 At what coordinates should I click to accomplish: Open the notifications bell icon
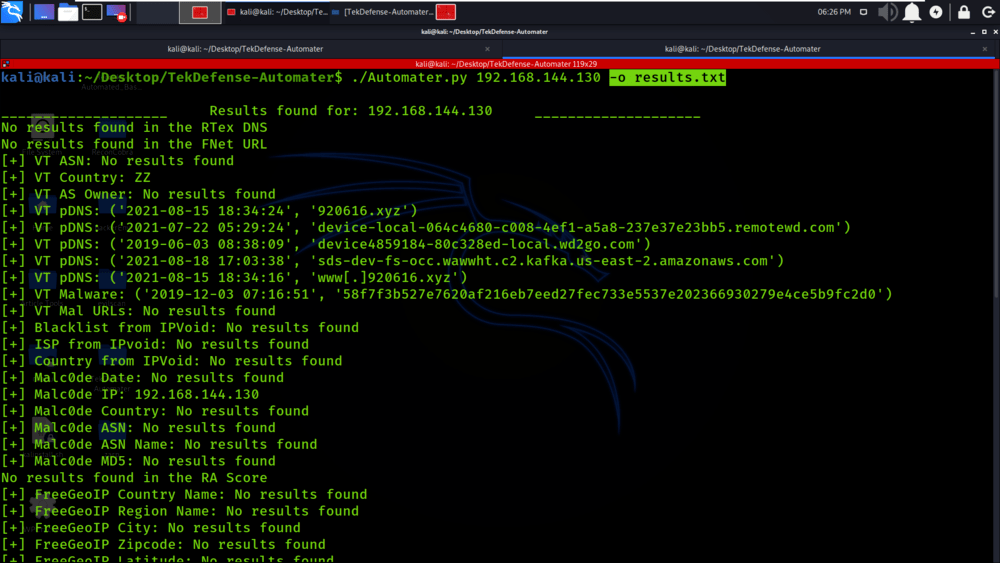pos(912,12)
